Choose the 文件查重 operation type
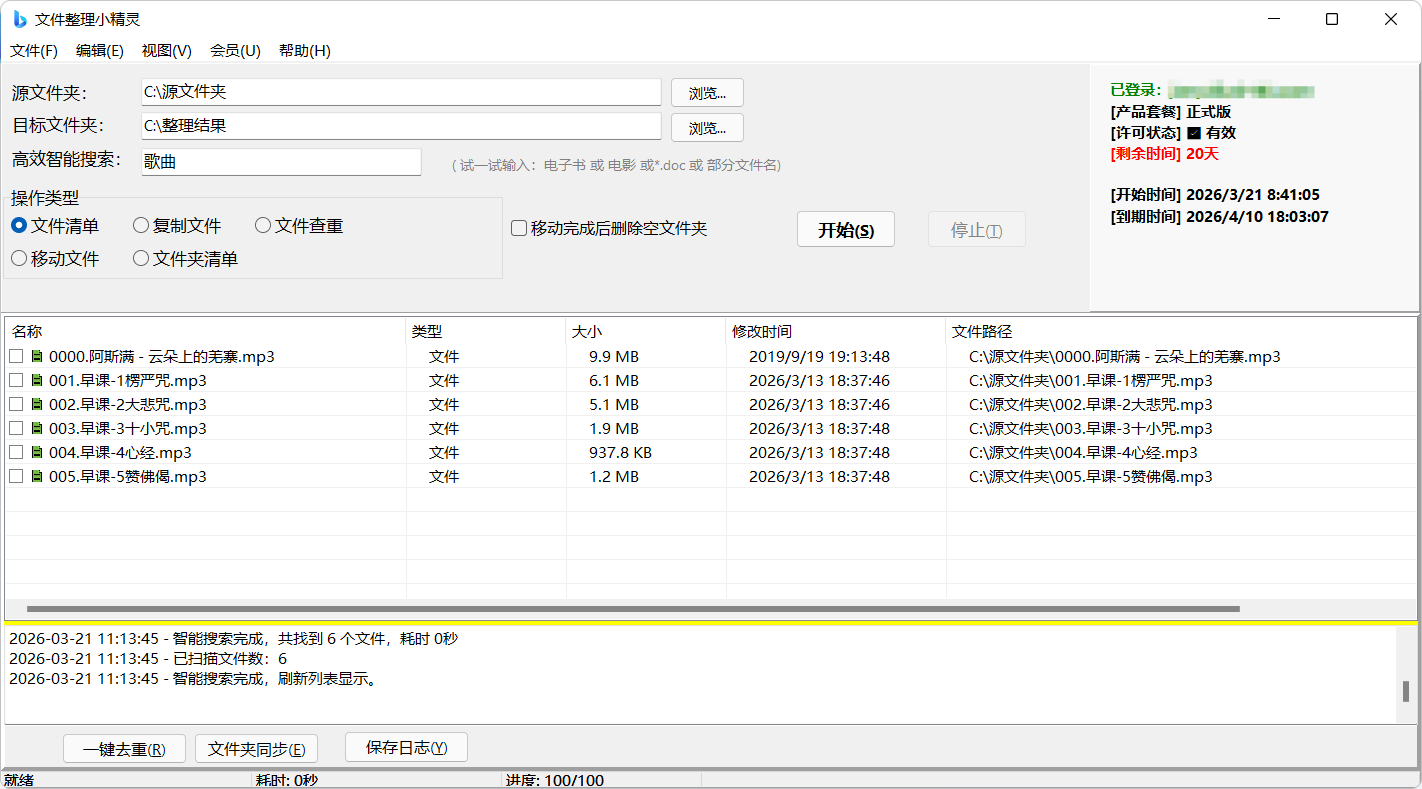Screen dimensions: 1422x789 263,226
